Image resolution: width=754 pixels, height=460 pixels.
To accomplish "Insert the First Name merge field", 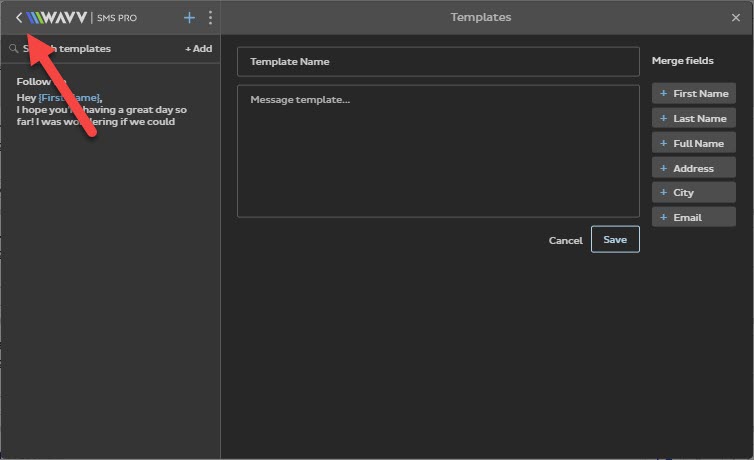I will click(693, 93).
